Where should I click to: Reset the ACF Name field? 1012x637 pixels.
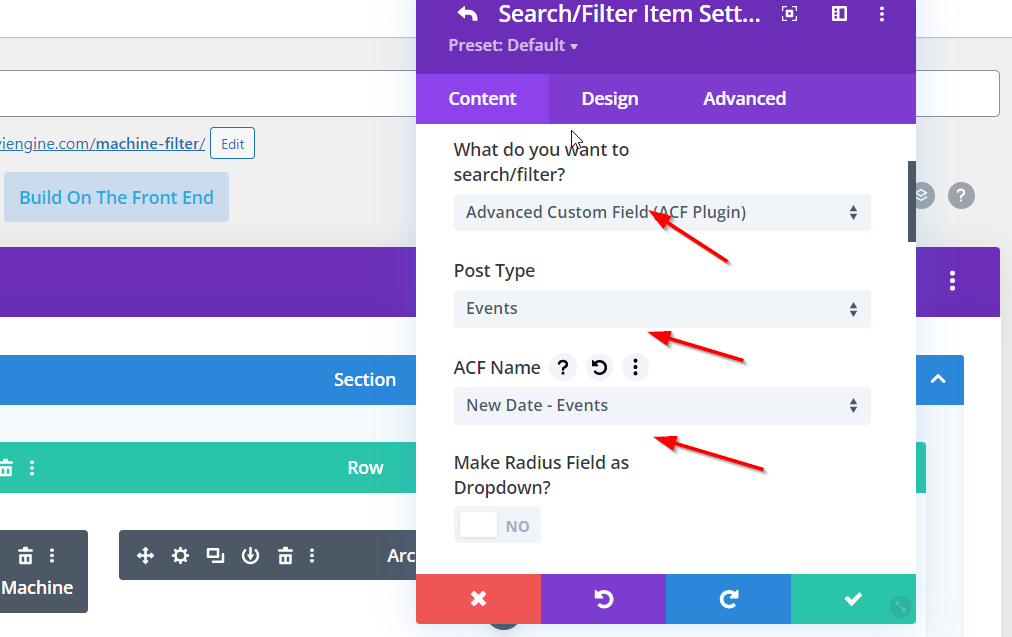599,368
